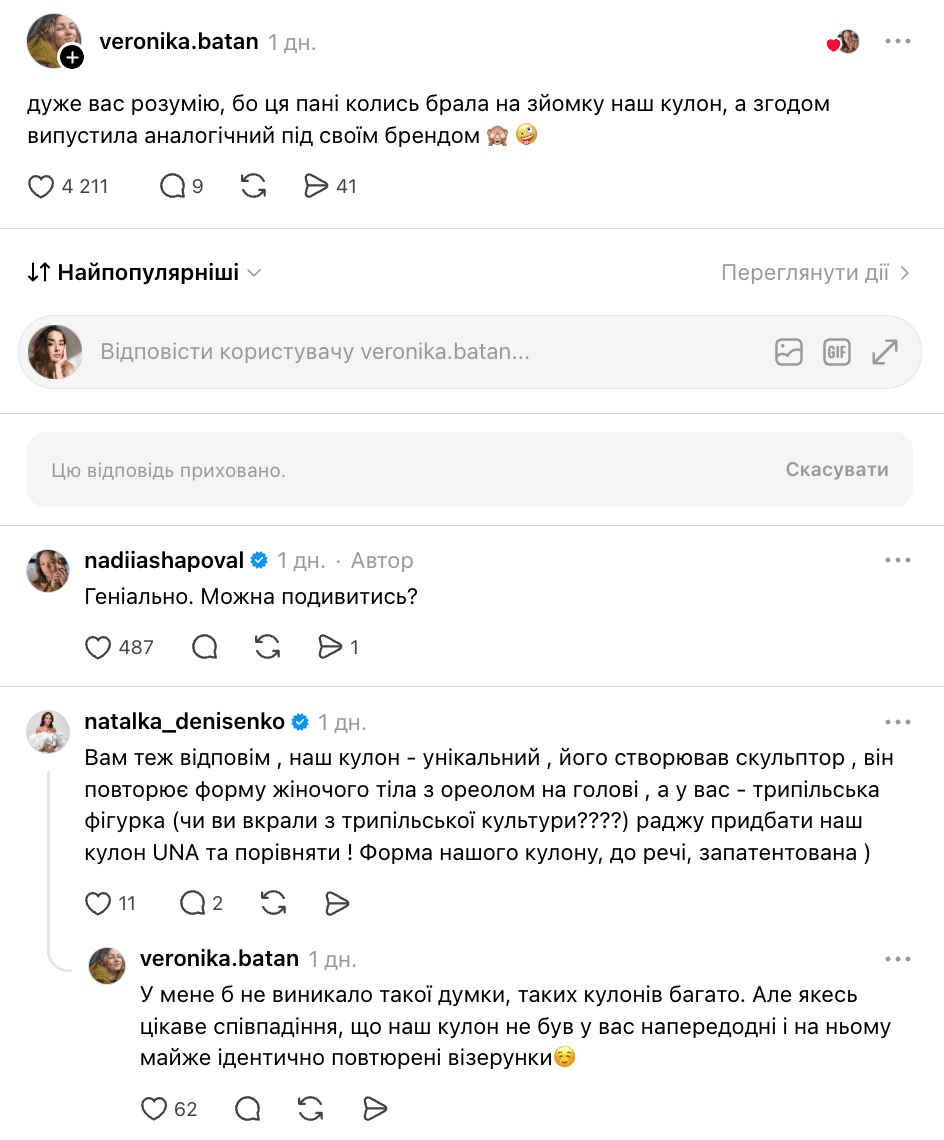This screenshot has height=1140, width=944.
Task: Open the Найпопулярніші sort dropdown
Action: click(x=144, y=273)
